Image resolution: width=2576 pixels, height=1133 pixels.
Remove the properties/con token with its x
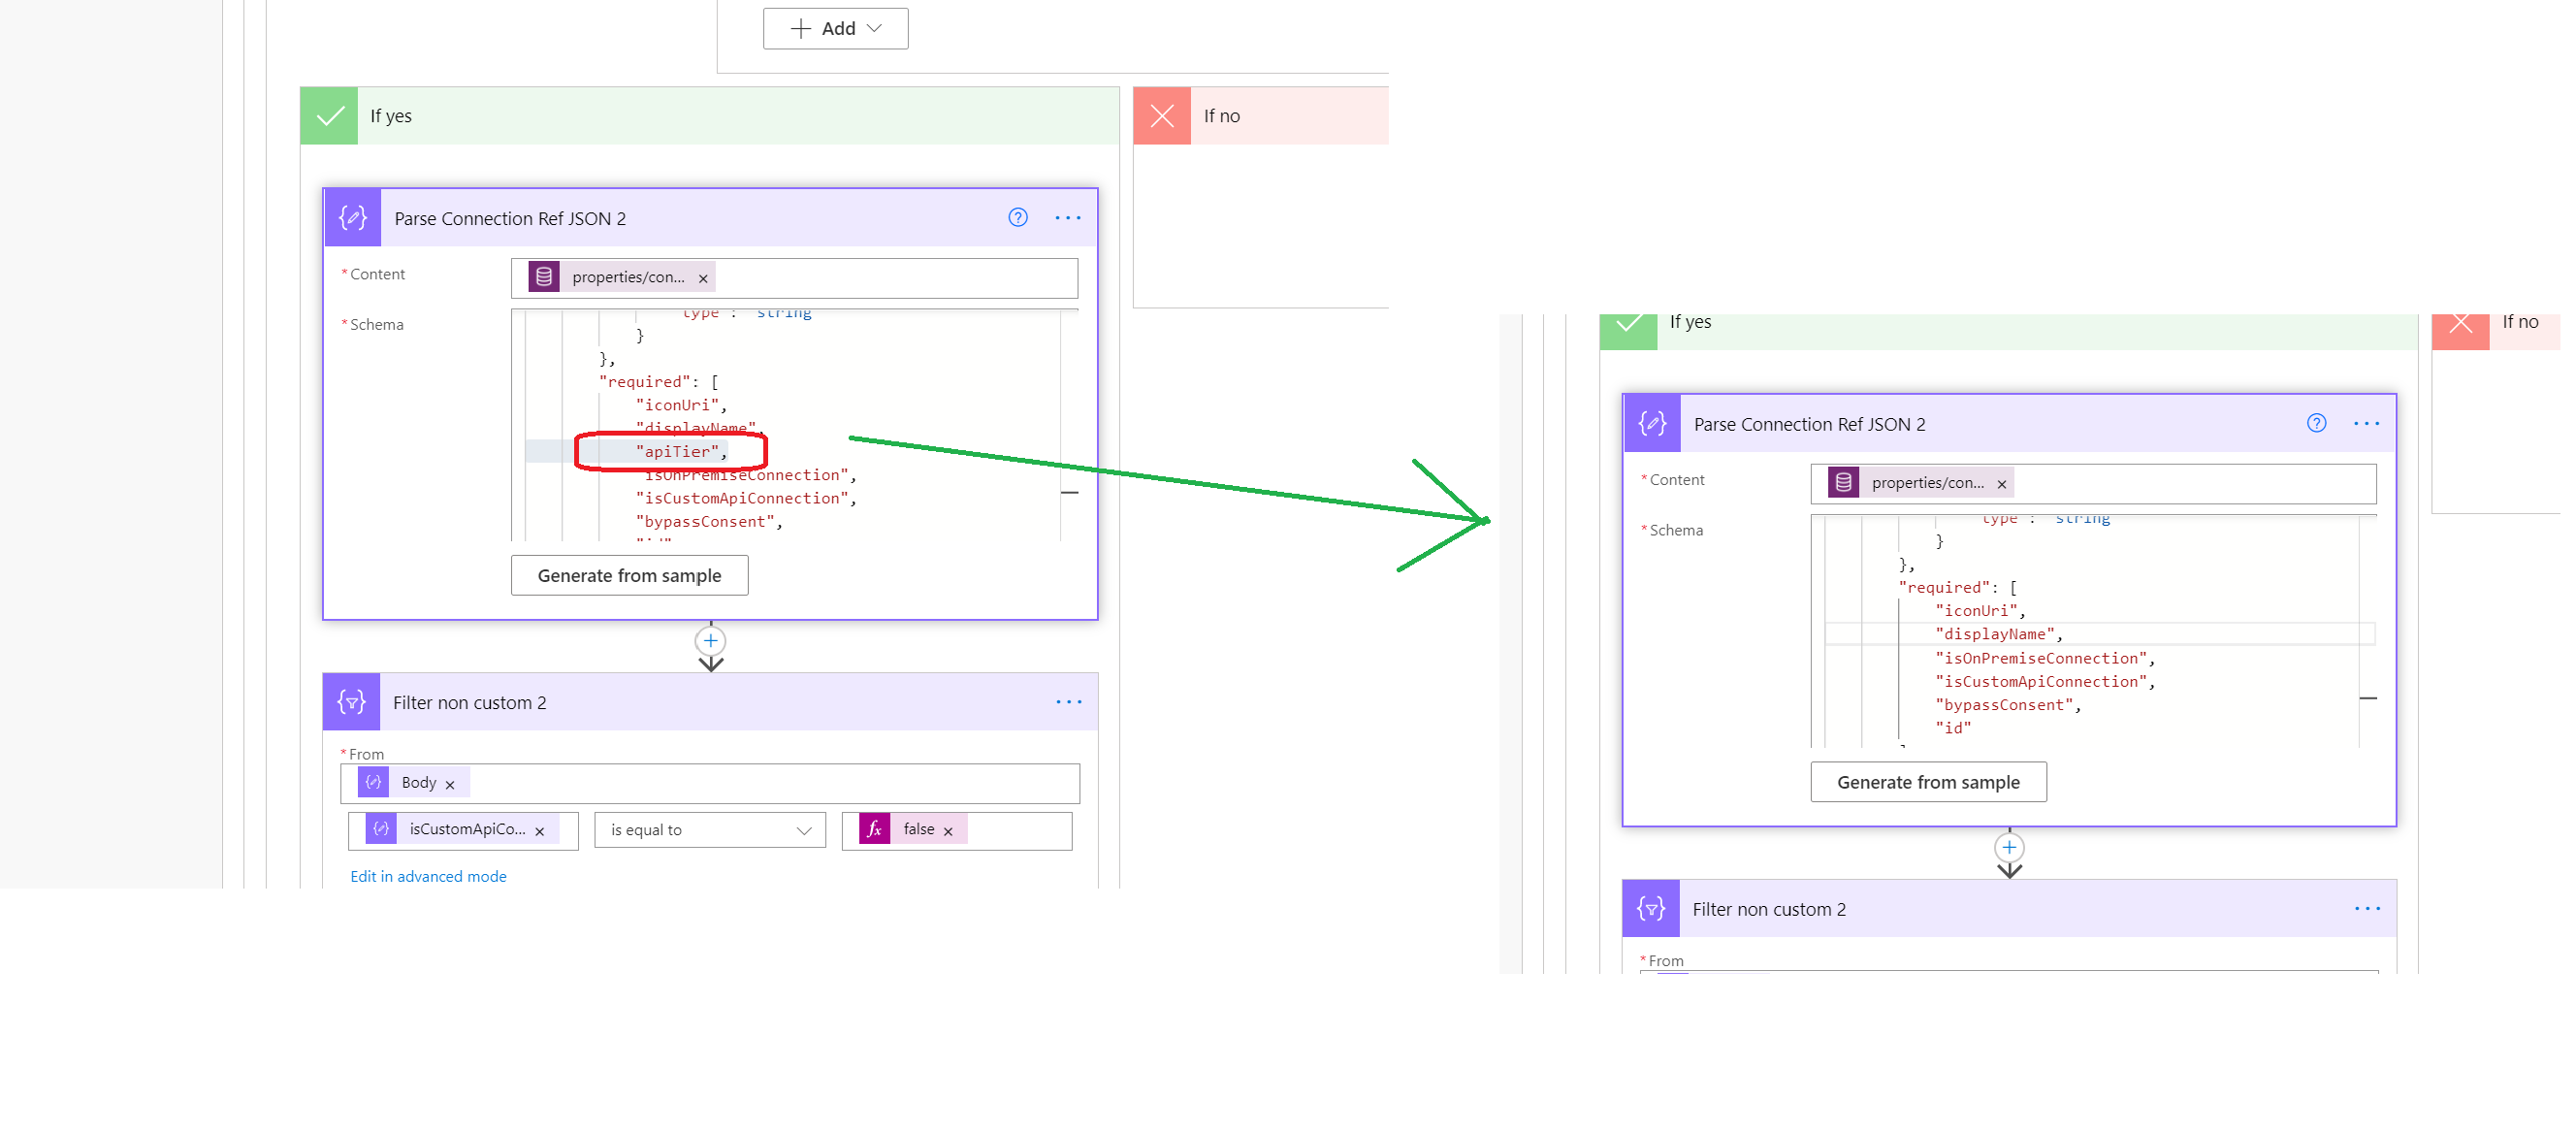pyautogui.click(x=703, y=277)
